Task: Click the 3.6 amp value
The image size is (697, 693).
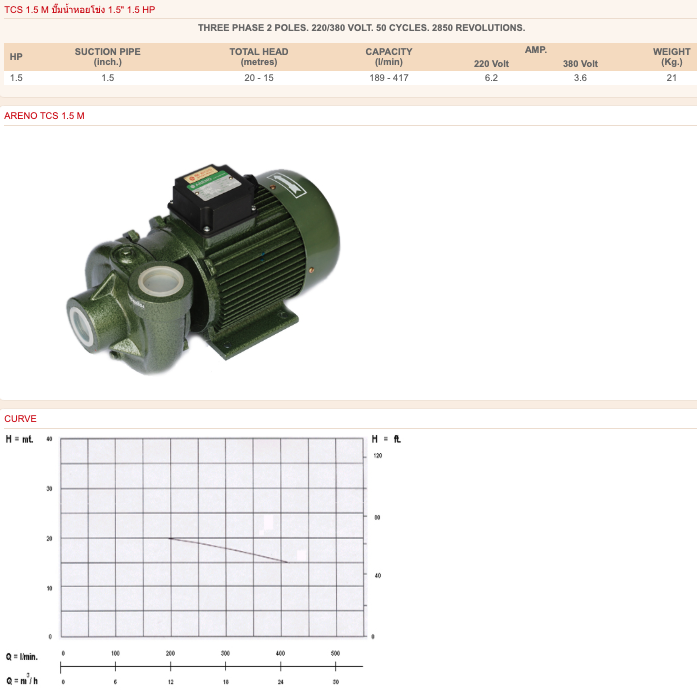Action: tap(580, 78)
